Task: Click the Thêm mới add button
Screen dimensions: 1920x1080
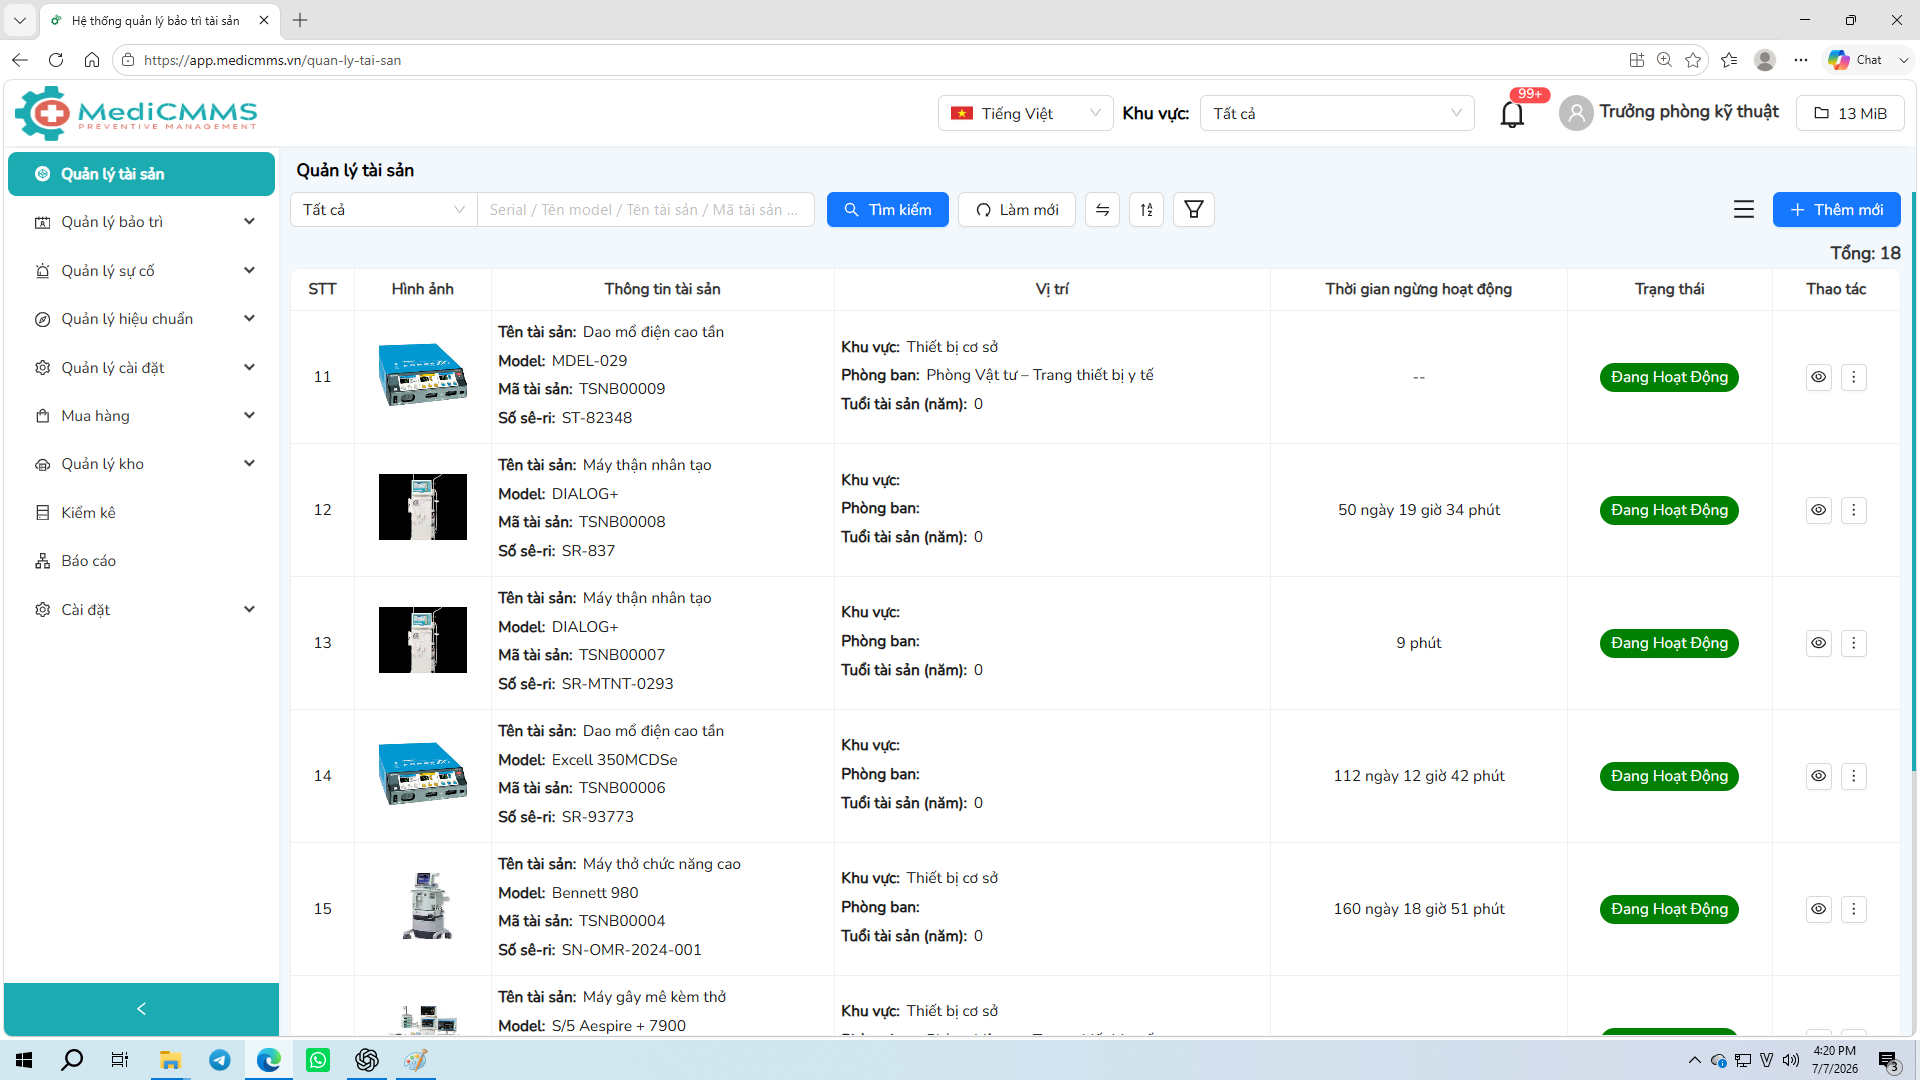Action: pyautogui.click(x=1836, y=210)
